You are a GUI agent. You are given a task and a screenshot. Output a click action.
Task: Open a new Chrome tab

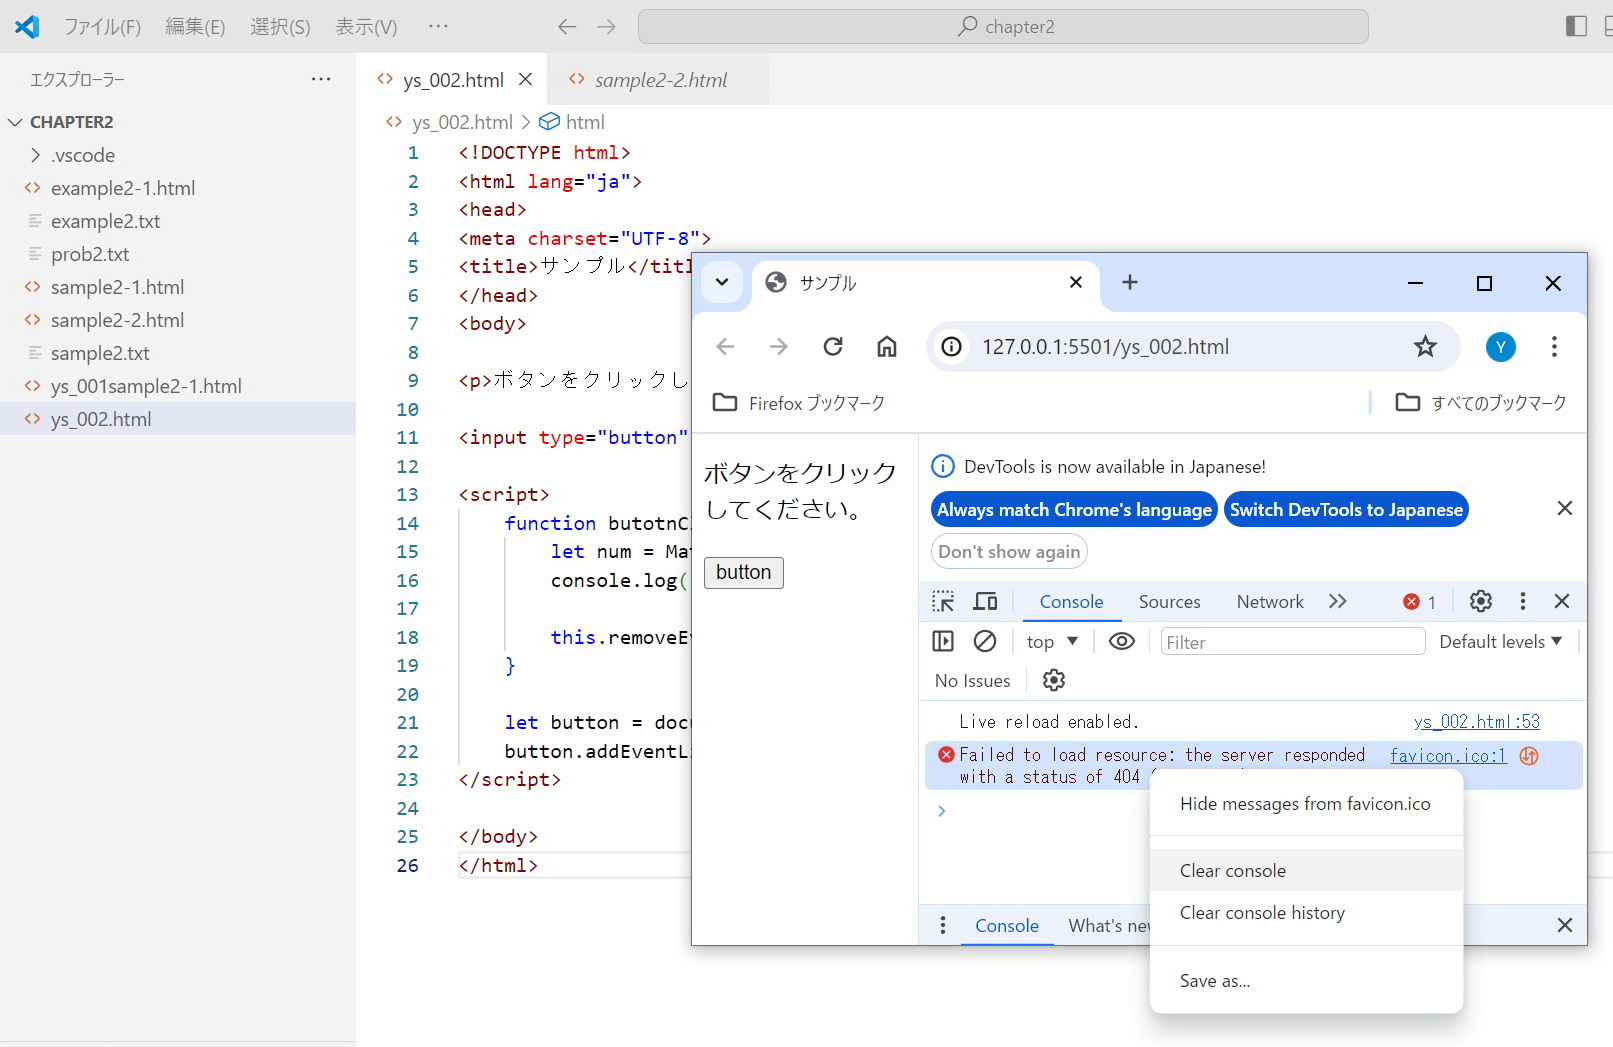coord(1130,282)
